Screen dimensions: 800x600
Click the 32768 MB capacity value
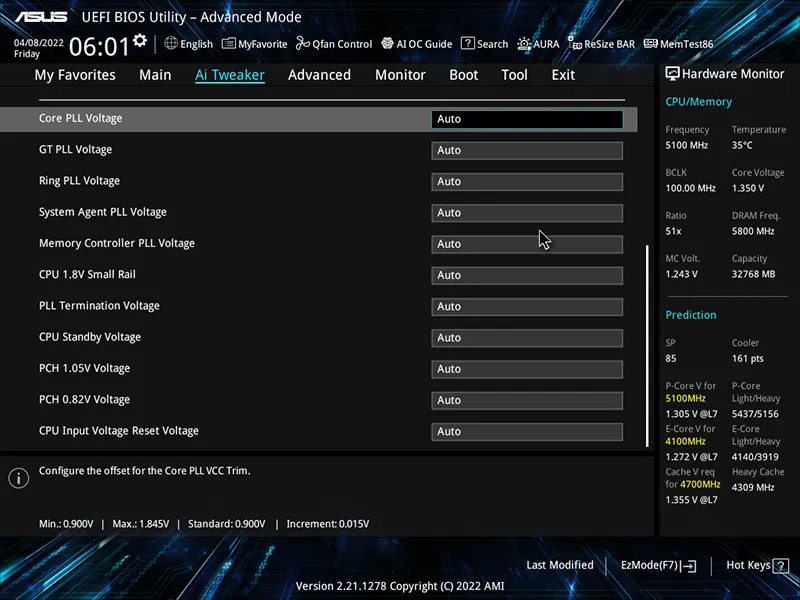pyautogui.click(x=754, y=274)
